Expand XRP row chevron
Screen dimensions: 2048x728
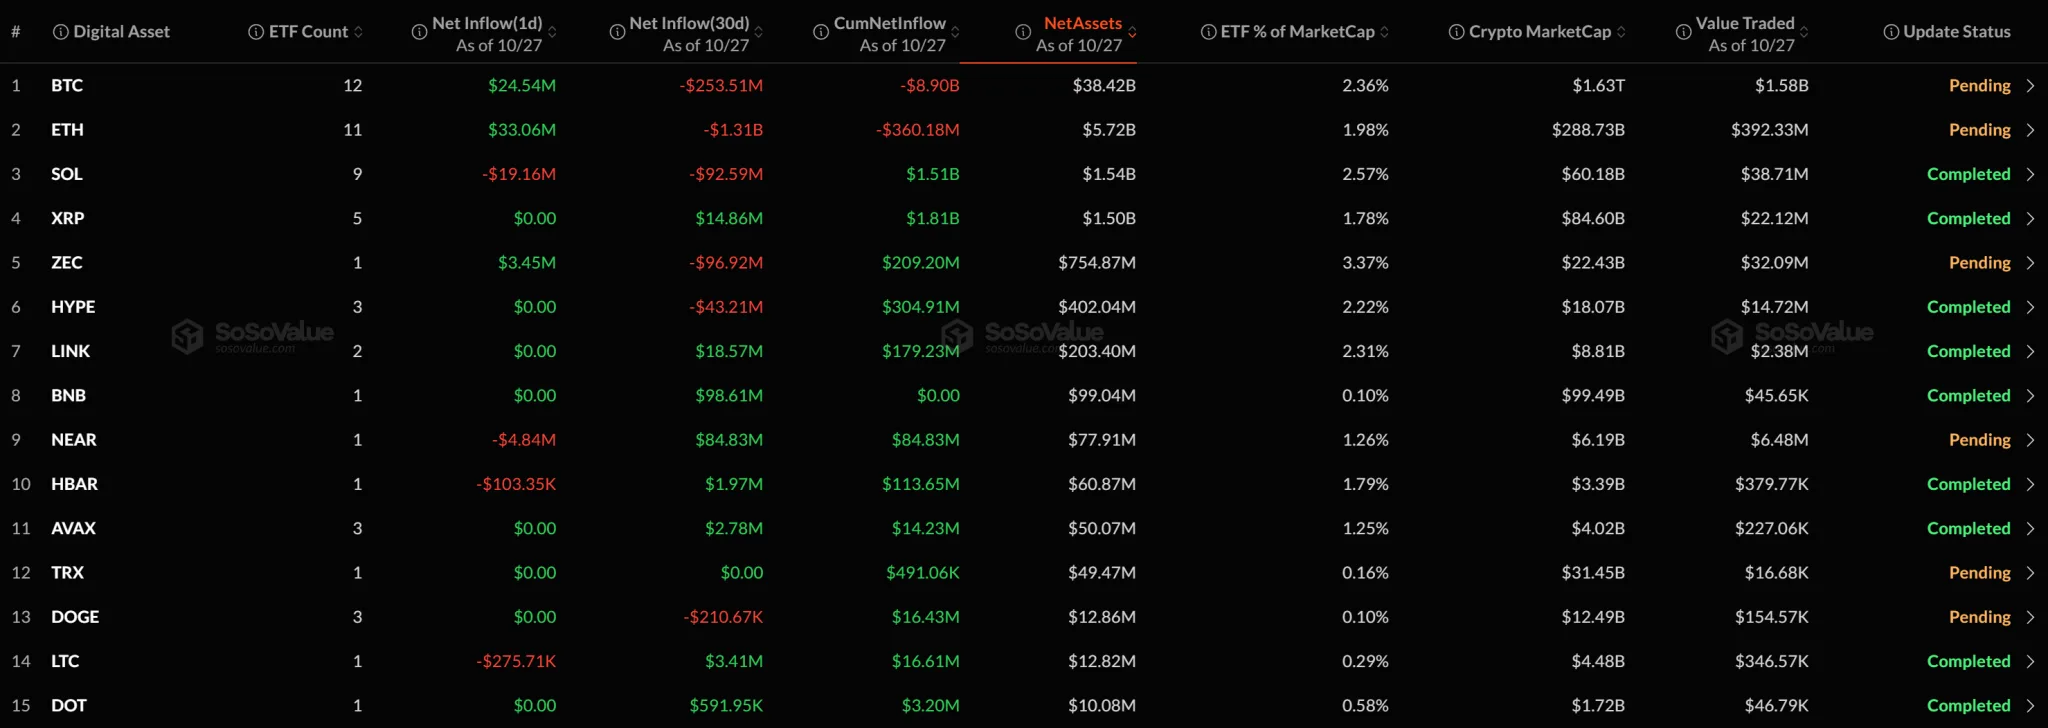click(x=2030, y=218)
